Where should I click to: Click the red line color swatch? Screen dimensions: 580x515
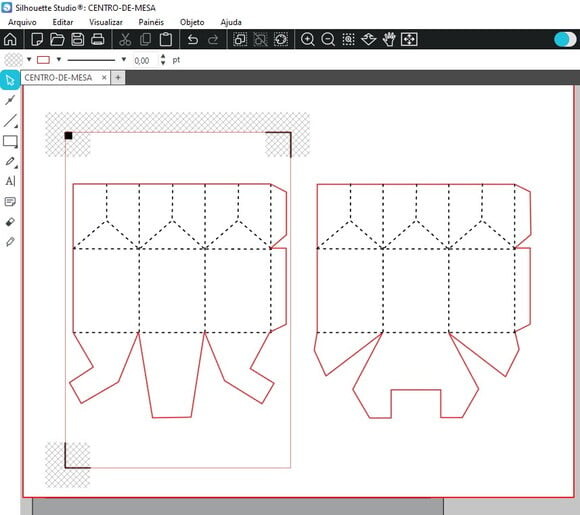pos(43,60)
